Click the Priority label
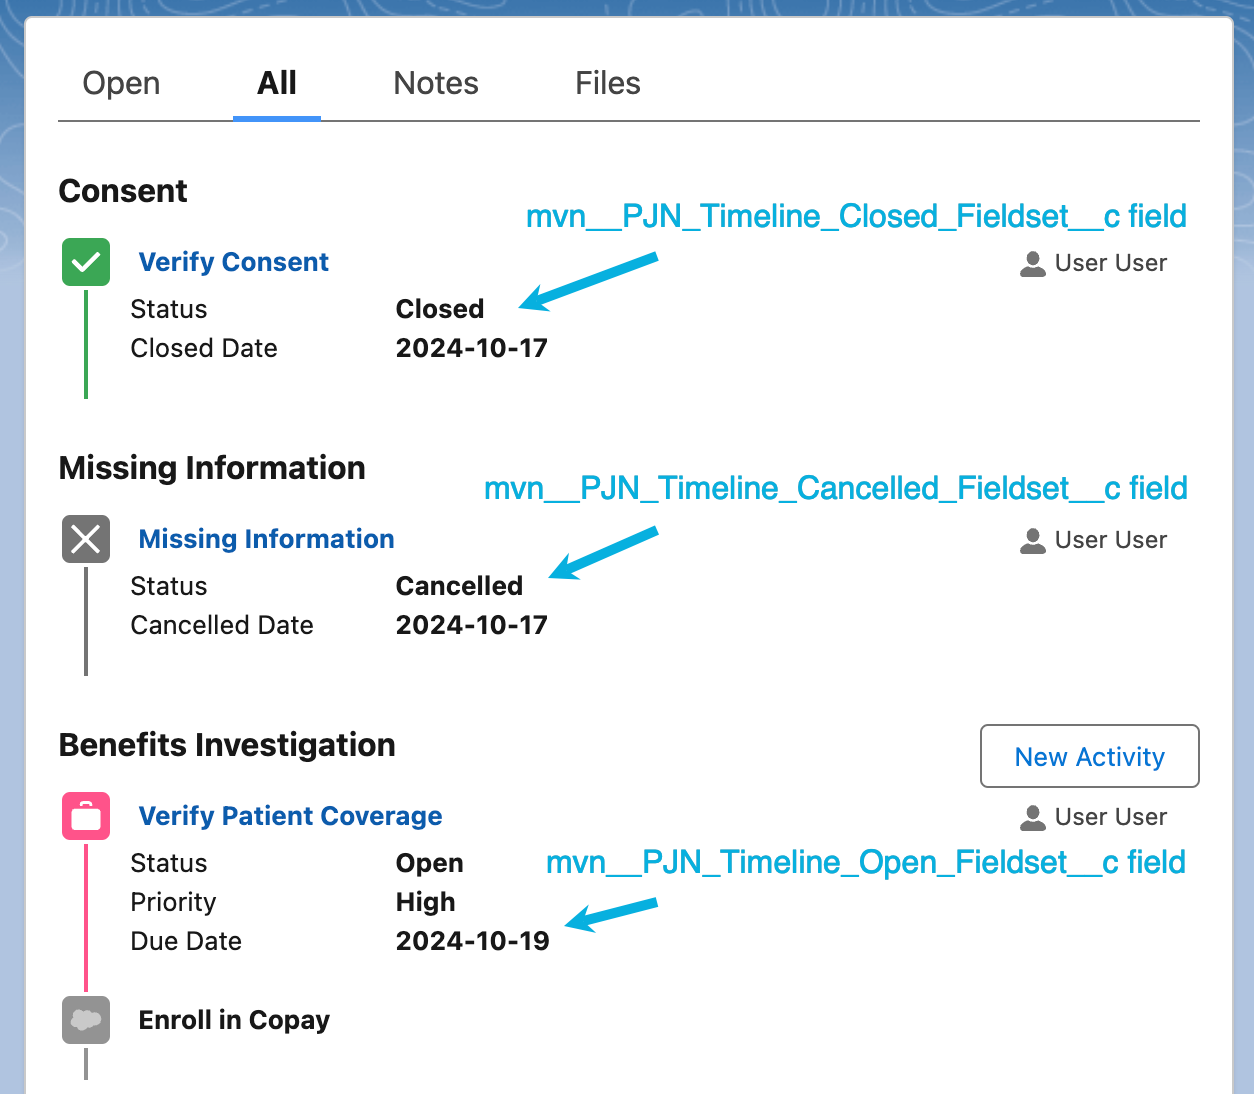Screen dimensions: 1254x1094 (x=173, y=902)
